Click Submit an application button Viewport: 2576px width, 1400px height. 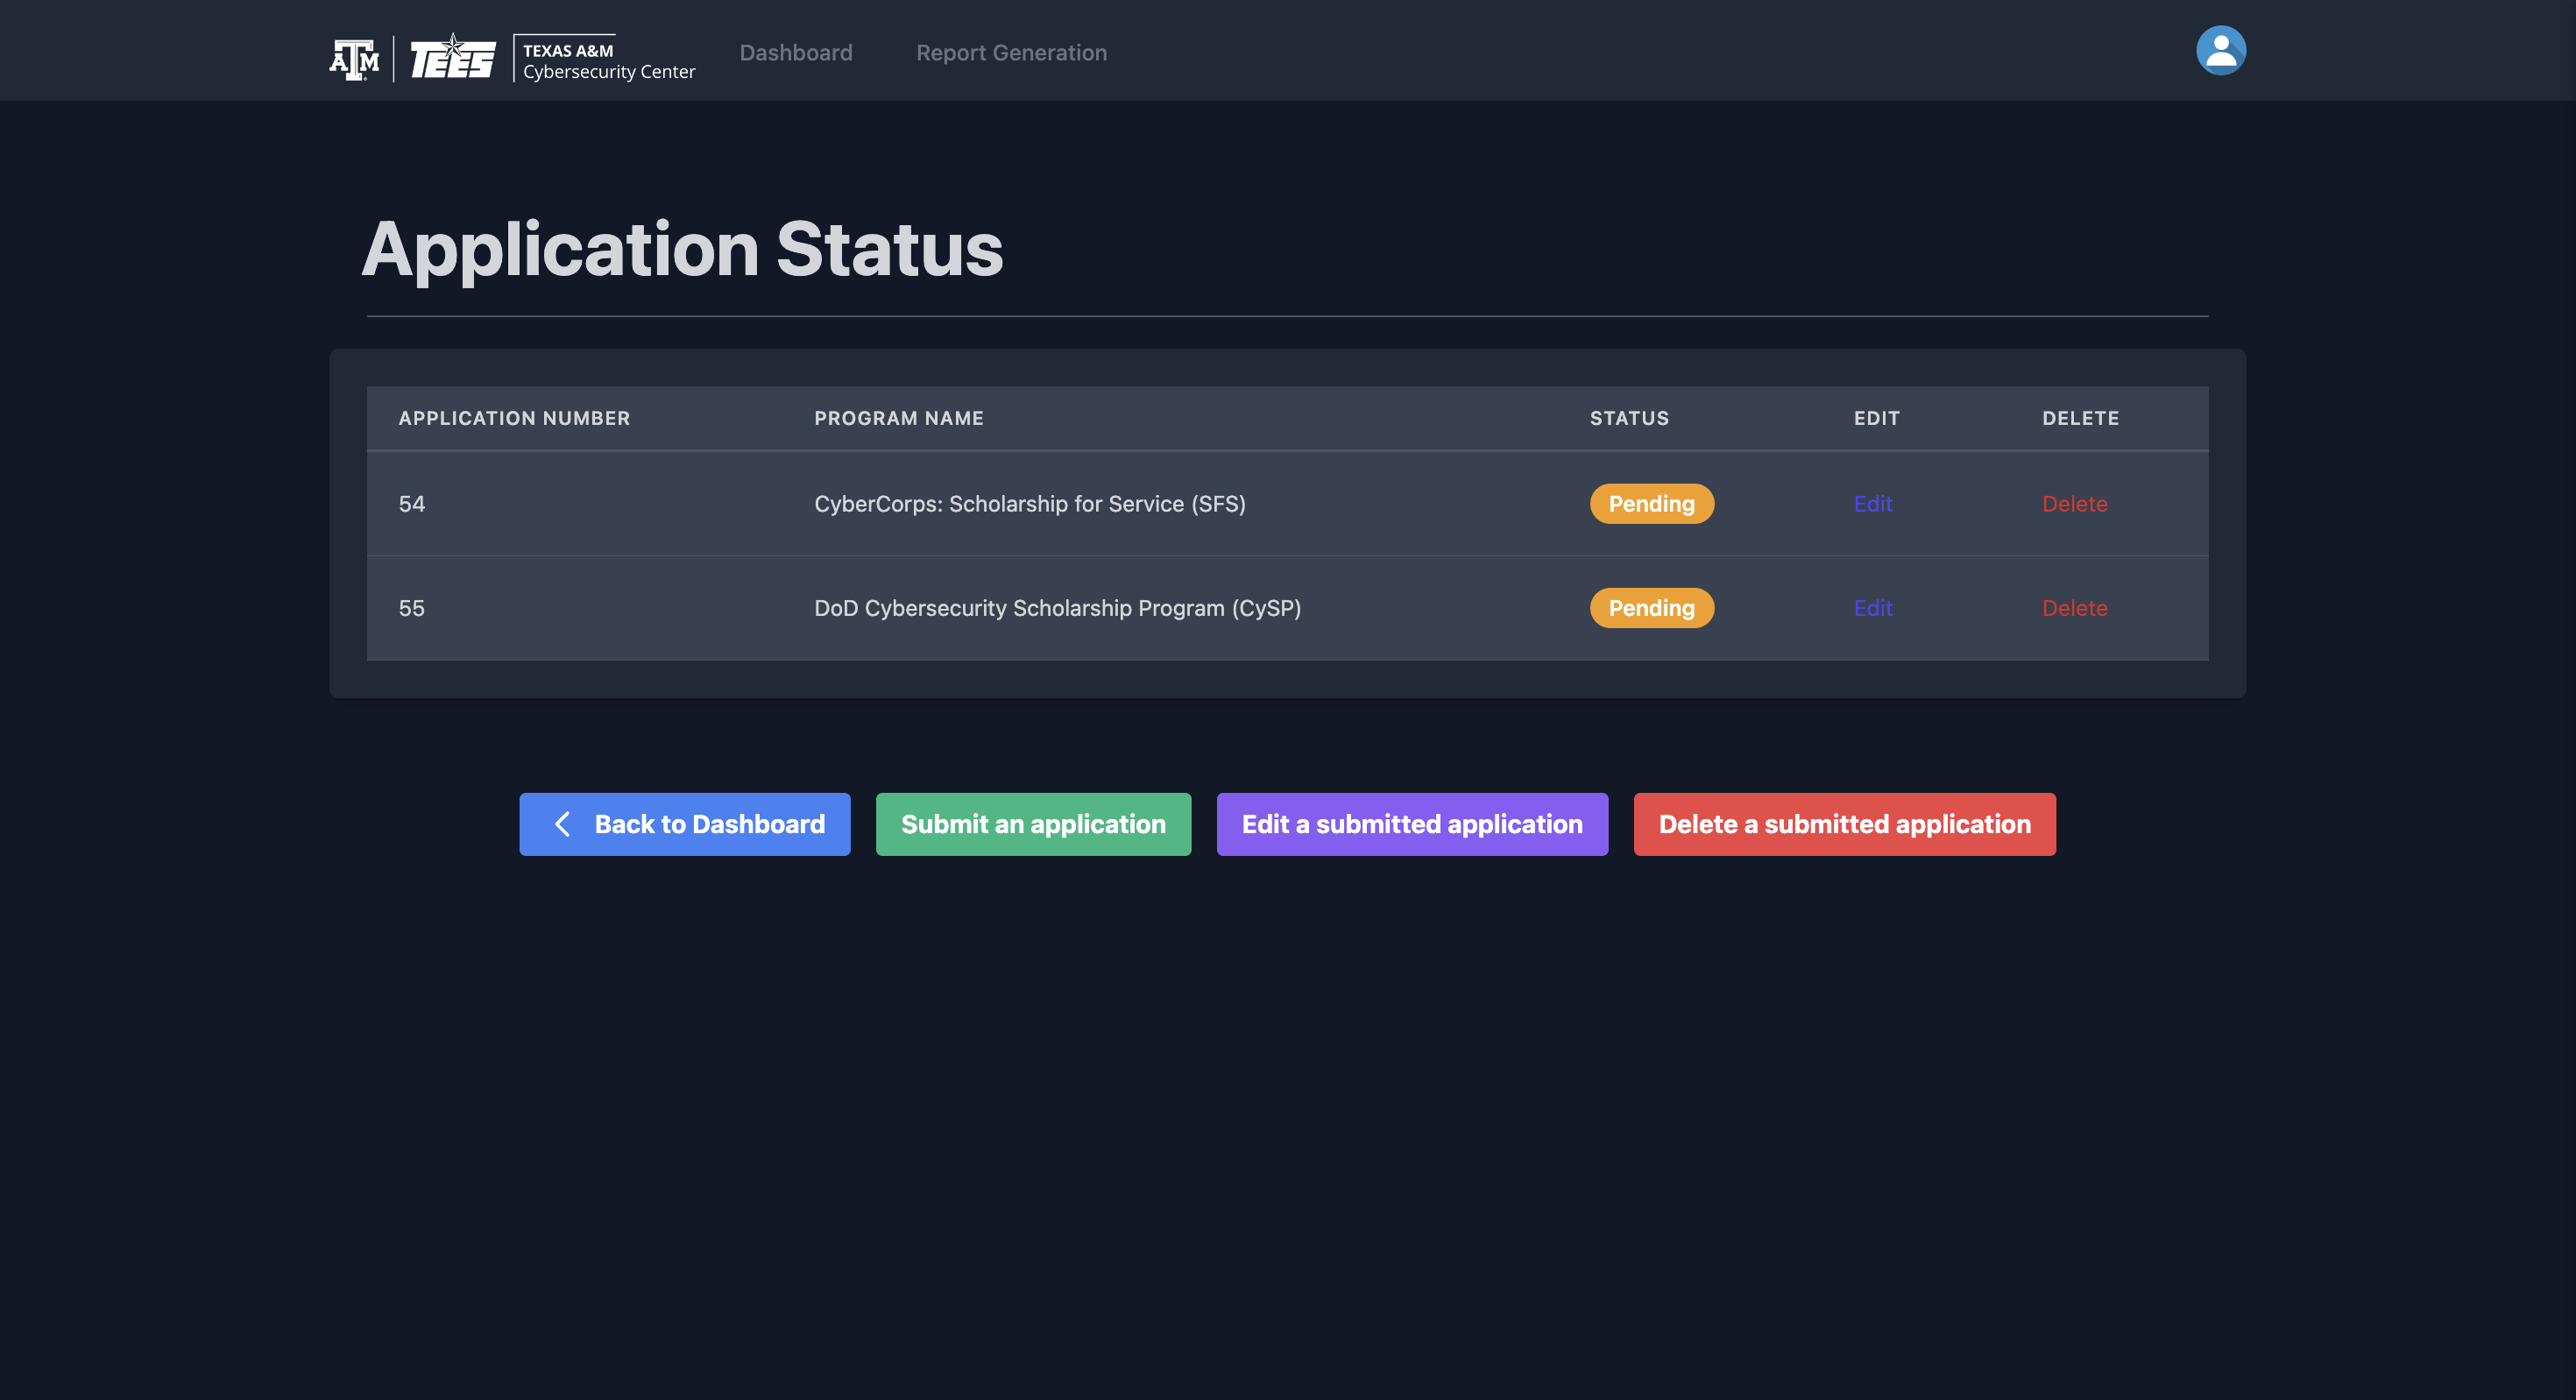(1033, 824)
